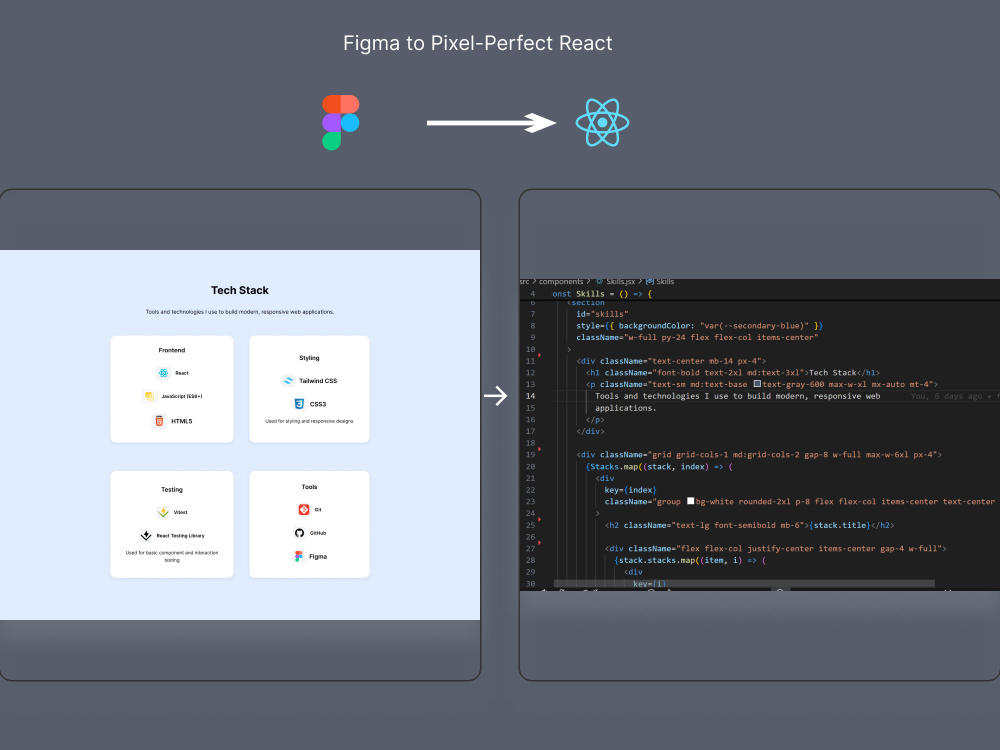Click the GitHub label in Tools card

(x=318, y=533)
